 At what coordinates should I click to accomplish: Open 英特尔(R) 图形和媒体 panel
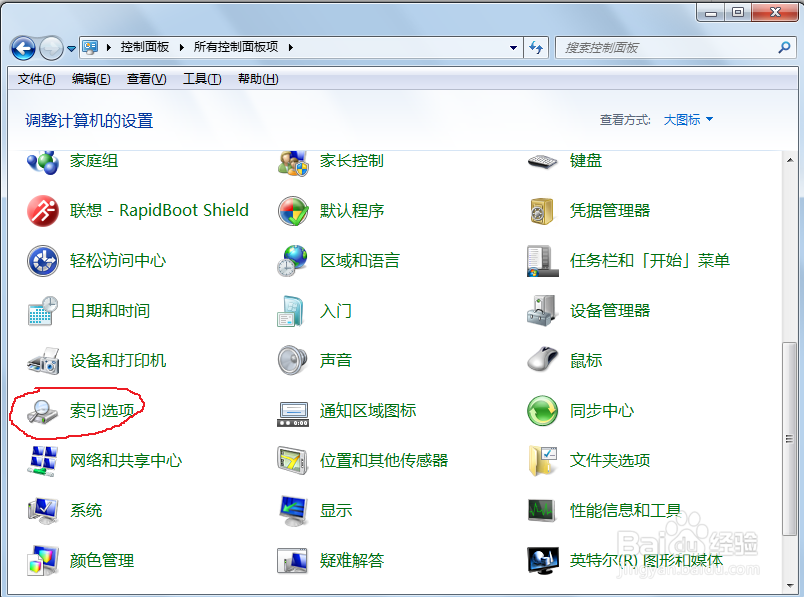pos(647,560)
